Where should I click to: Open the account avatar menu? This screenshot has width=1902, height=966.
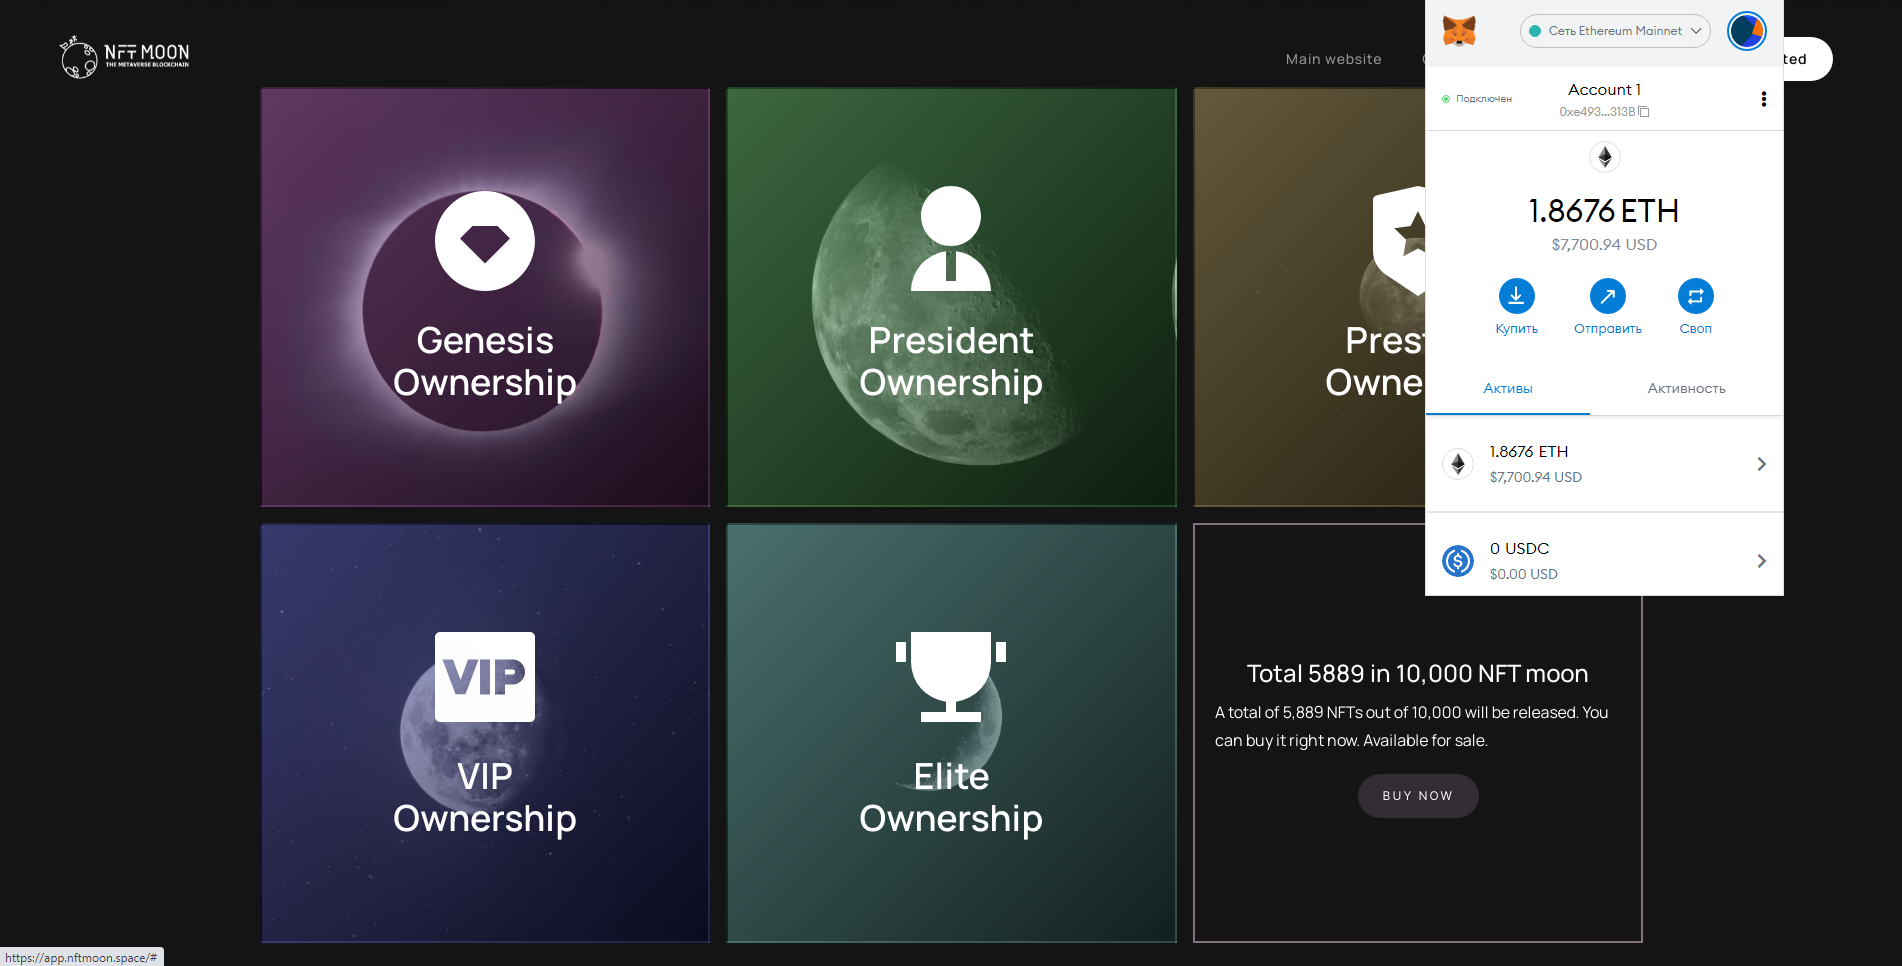(1747, 31)
